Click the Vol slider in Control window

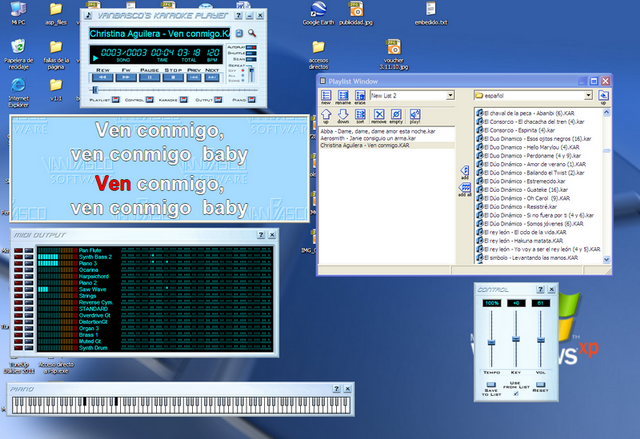pyautogui.click(x=541, y=340)
